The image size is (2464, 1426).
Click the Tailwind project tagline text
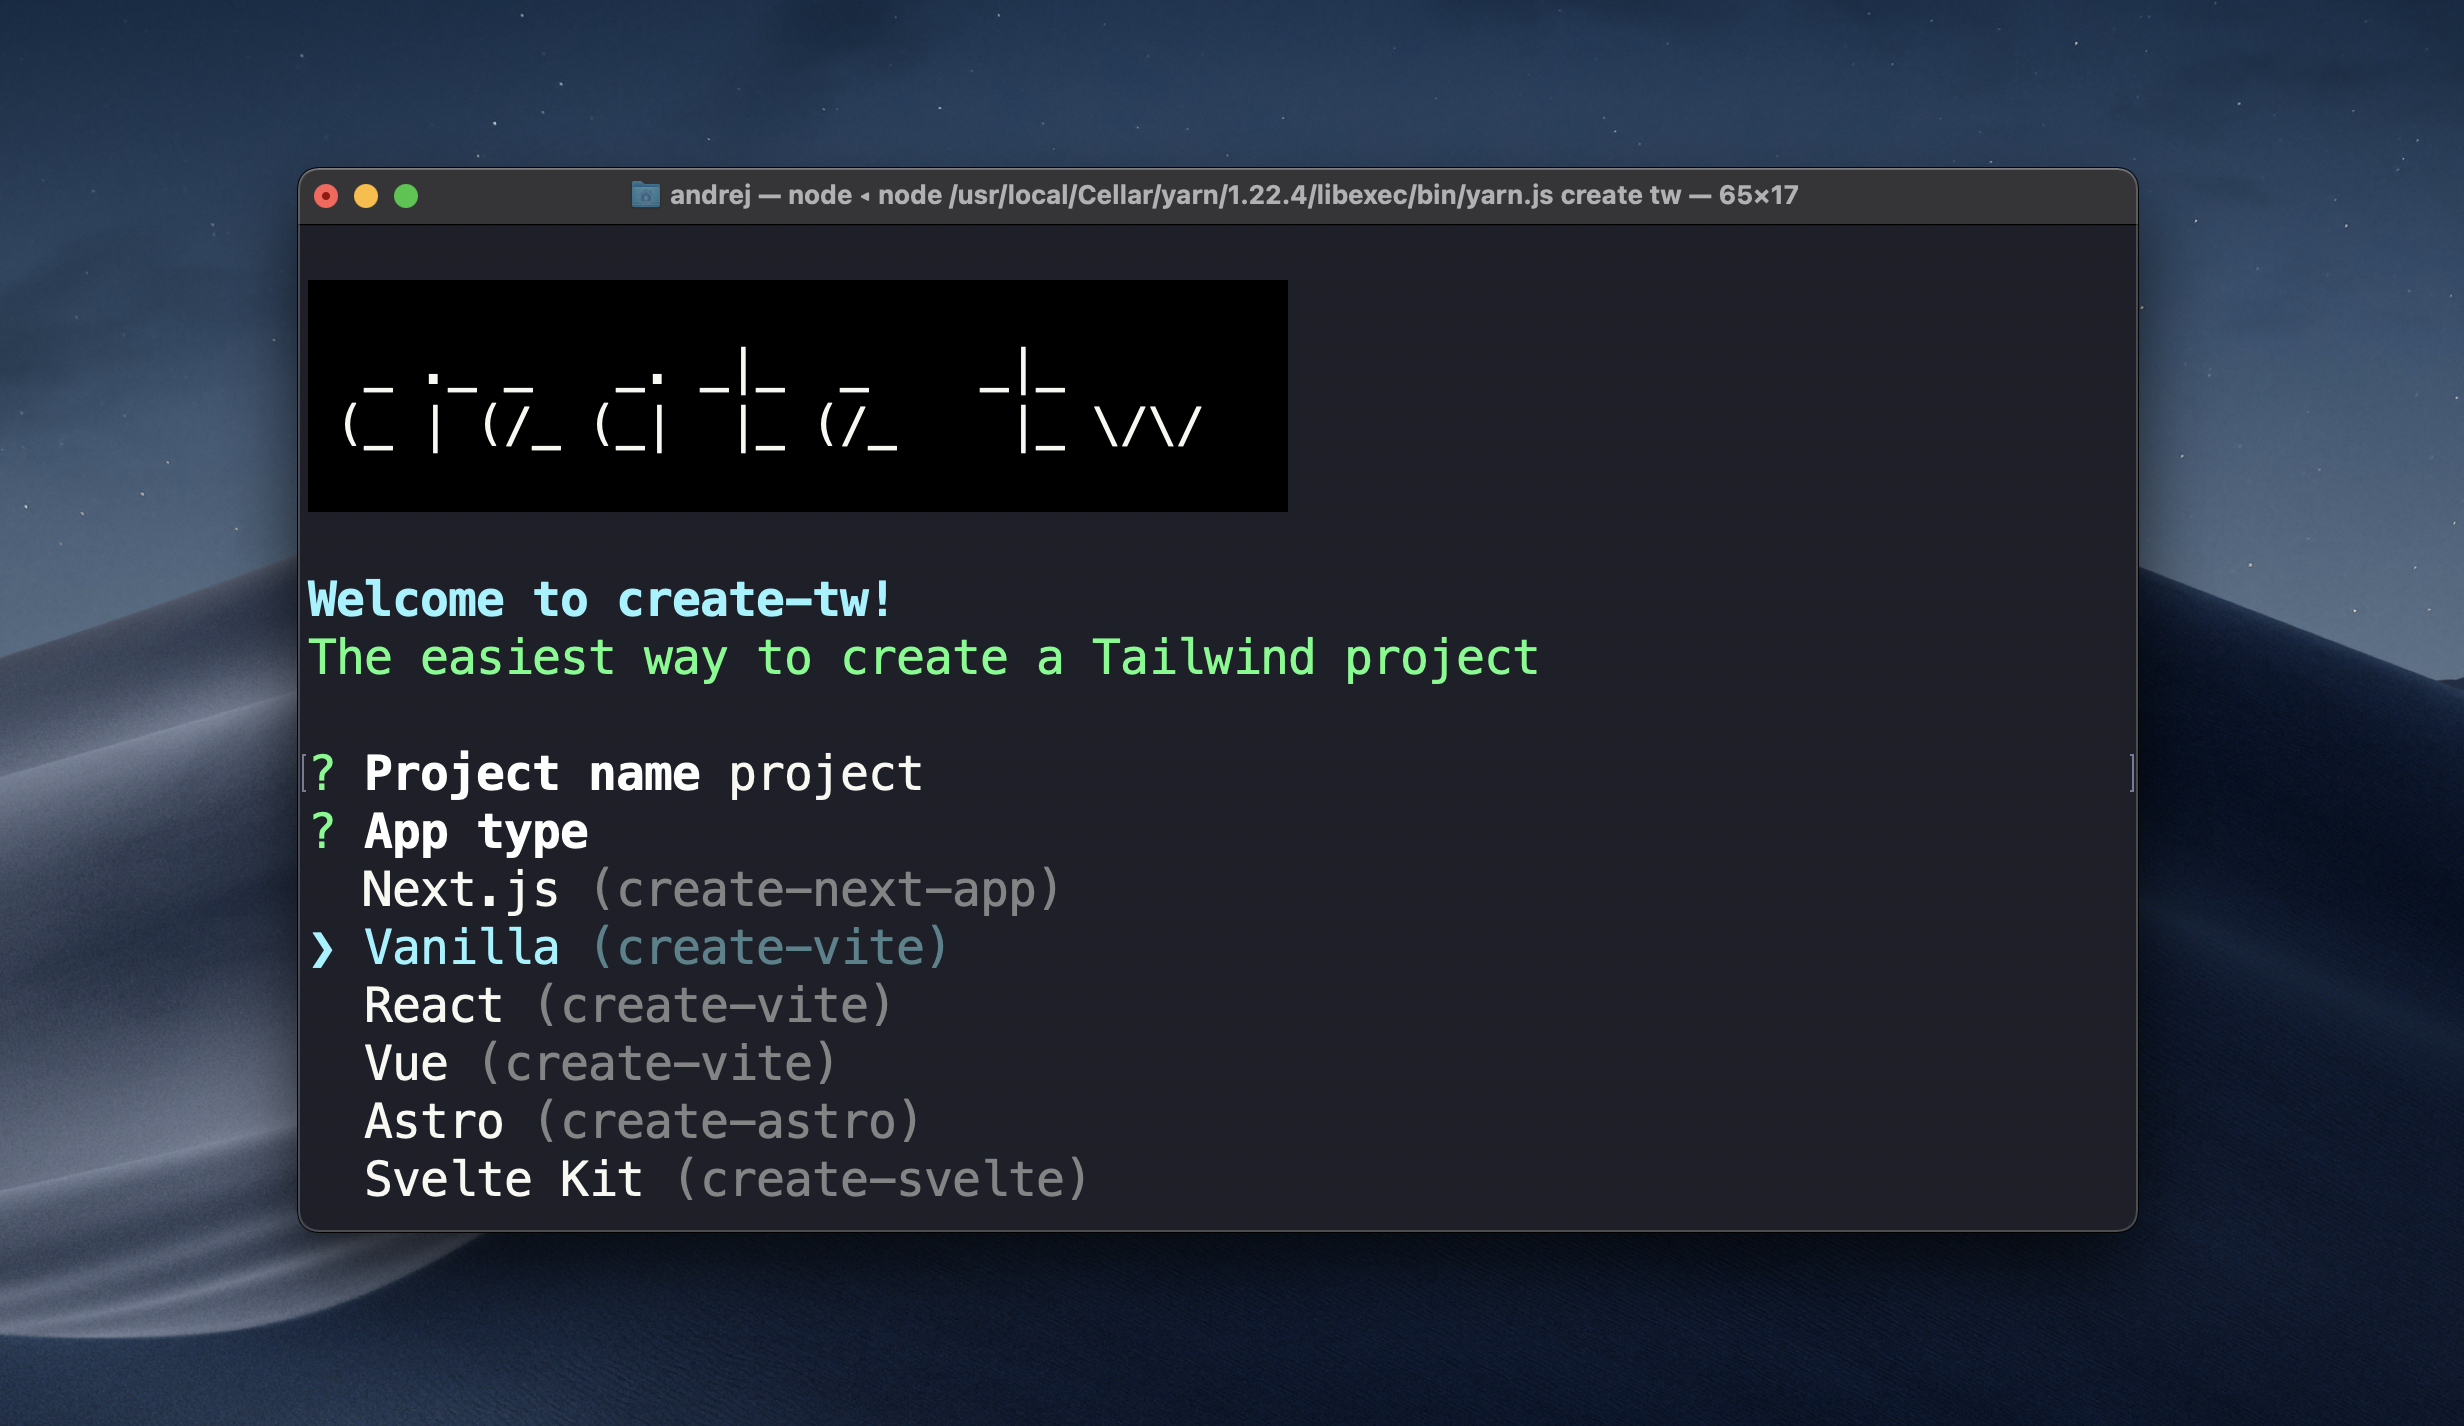pyautogui.click(x=922, y=658)
